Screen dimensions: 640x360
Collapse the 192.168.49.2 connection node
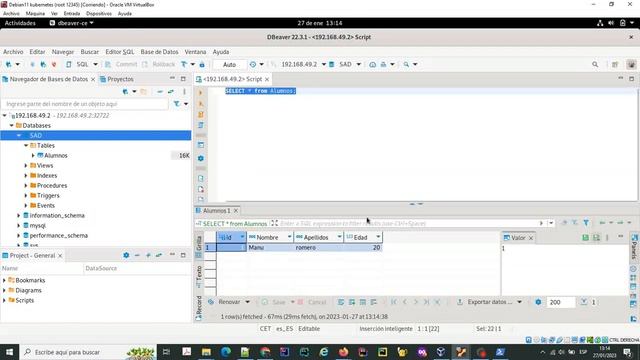pyautogui.click(x=4, y=116)
